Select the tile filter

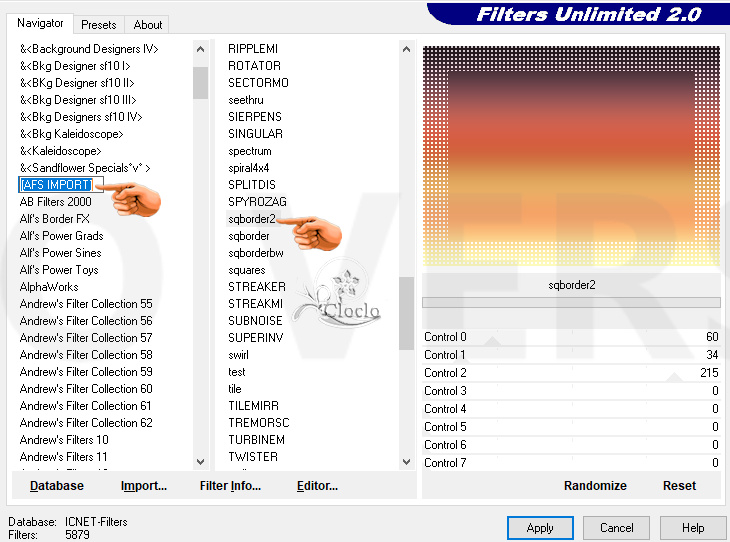tap(235, 389)
